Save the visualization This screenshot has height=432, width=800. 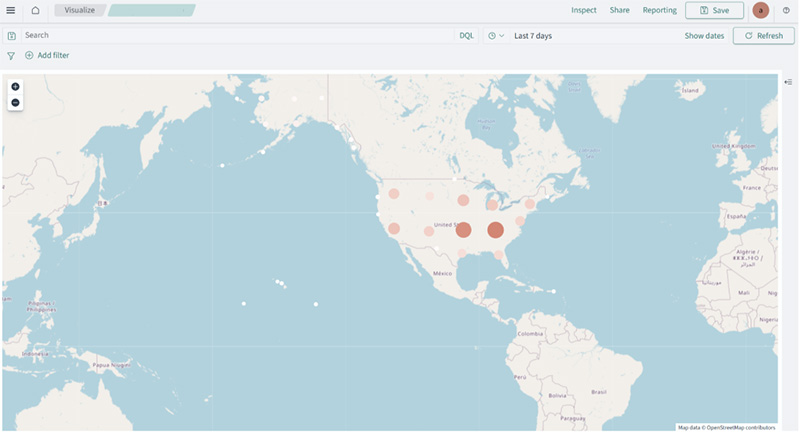[x=714, y=10]
